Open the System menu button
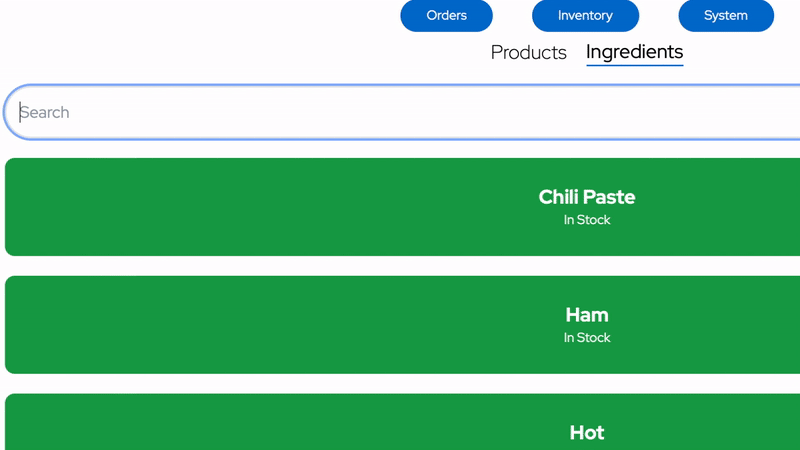This screenshot has width=800, height=450. (726, 15)
